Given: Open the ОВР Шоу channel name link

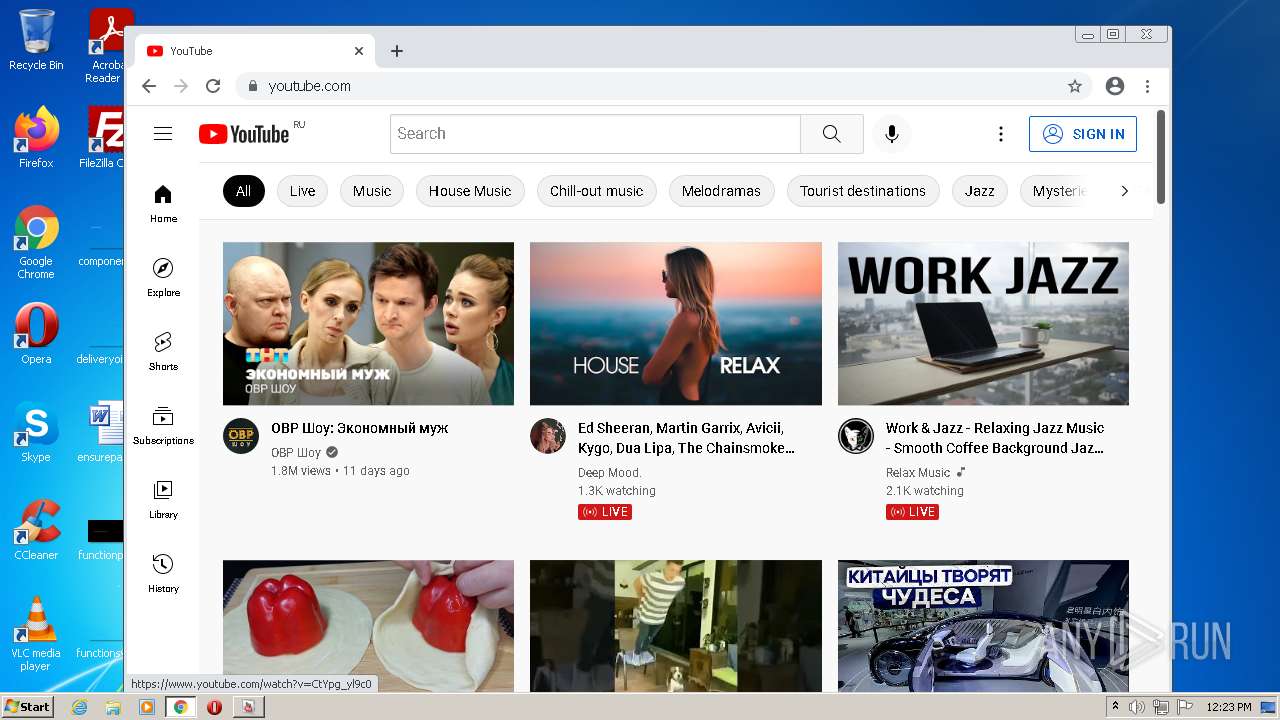Looking at the screenshot, I should point(296,452).
